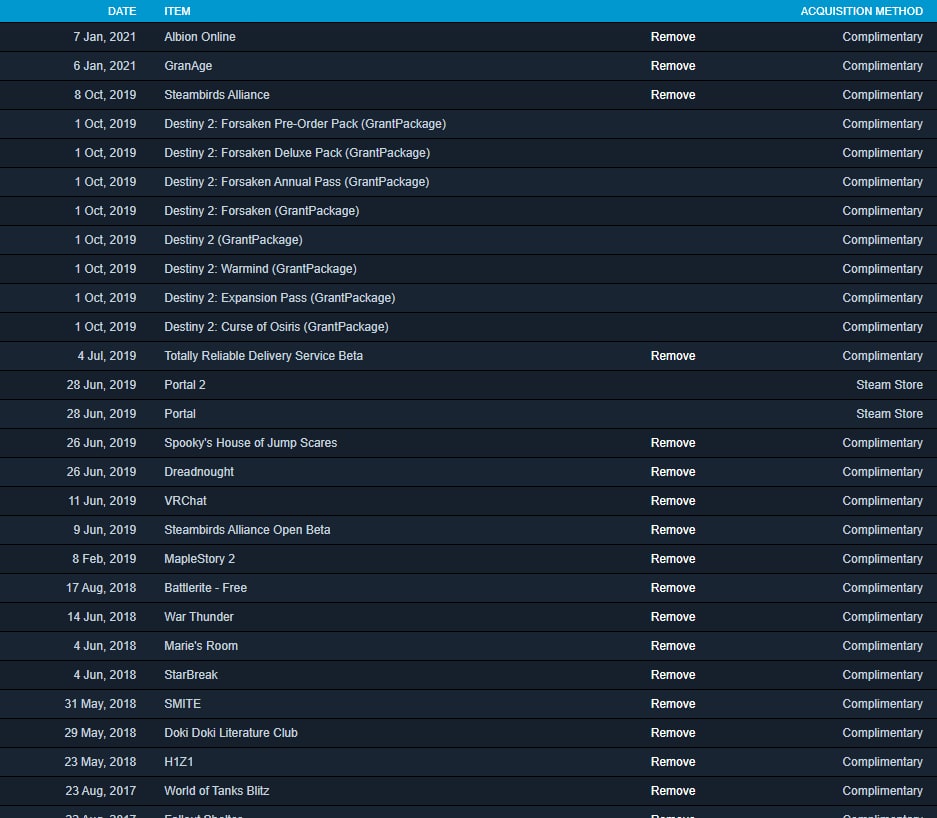Remove Steambirds Alliance Open Beta
Screen dimensions: 937x818
point(673,530)
